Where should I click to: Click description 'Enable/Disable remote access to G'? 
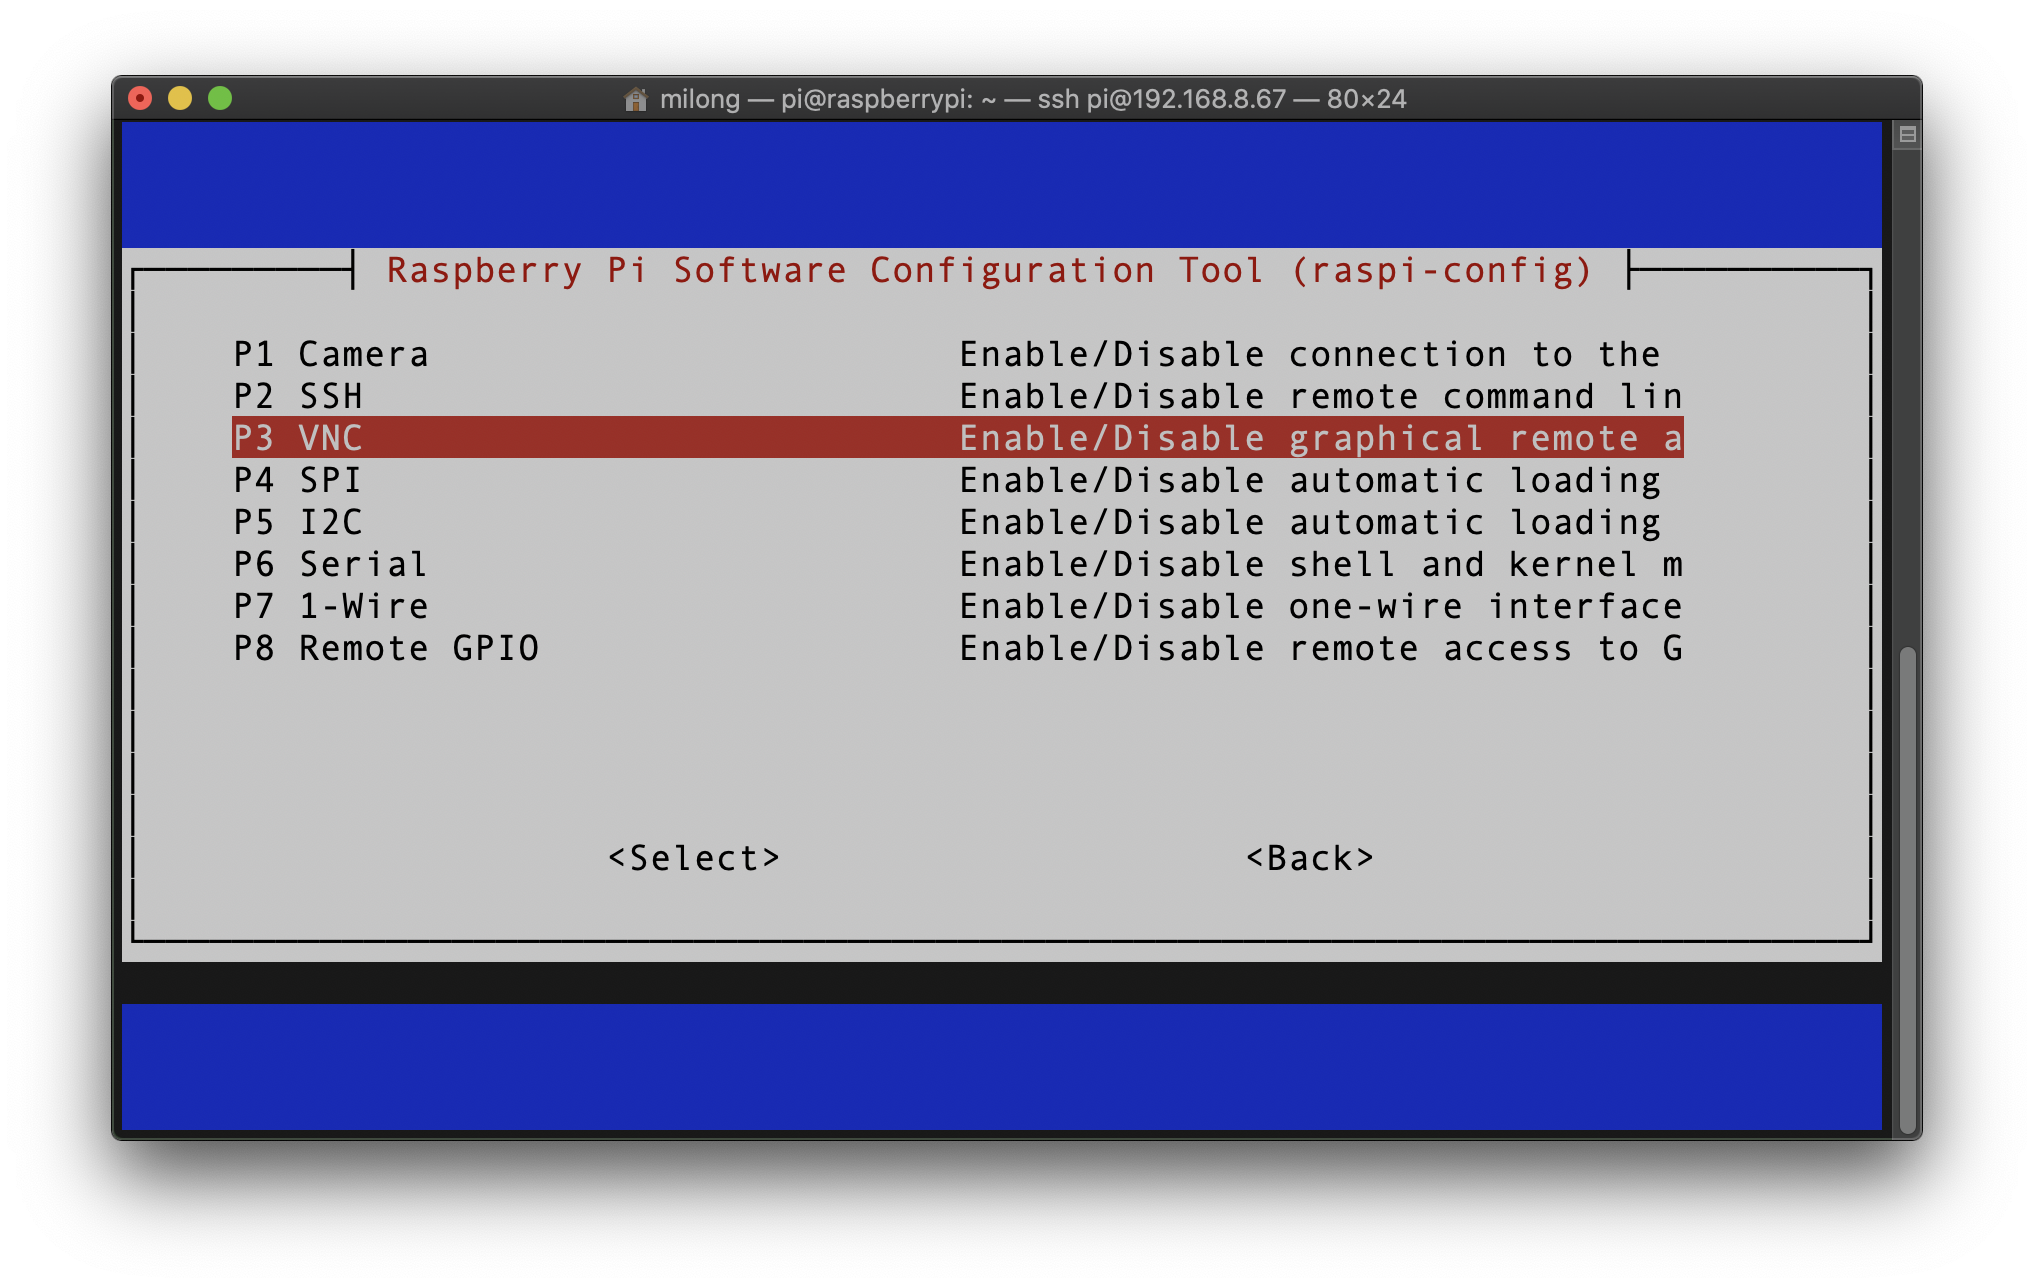[x=1321, y=649]
